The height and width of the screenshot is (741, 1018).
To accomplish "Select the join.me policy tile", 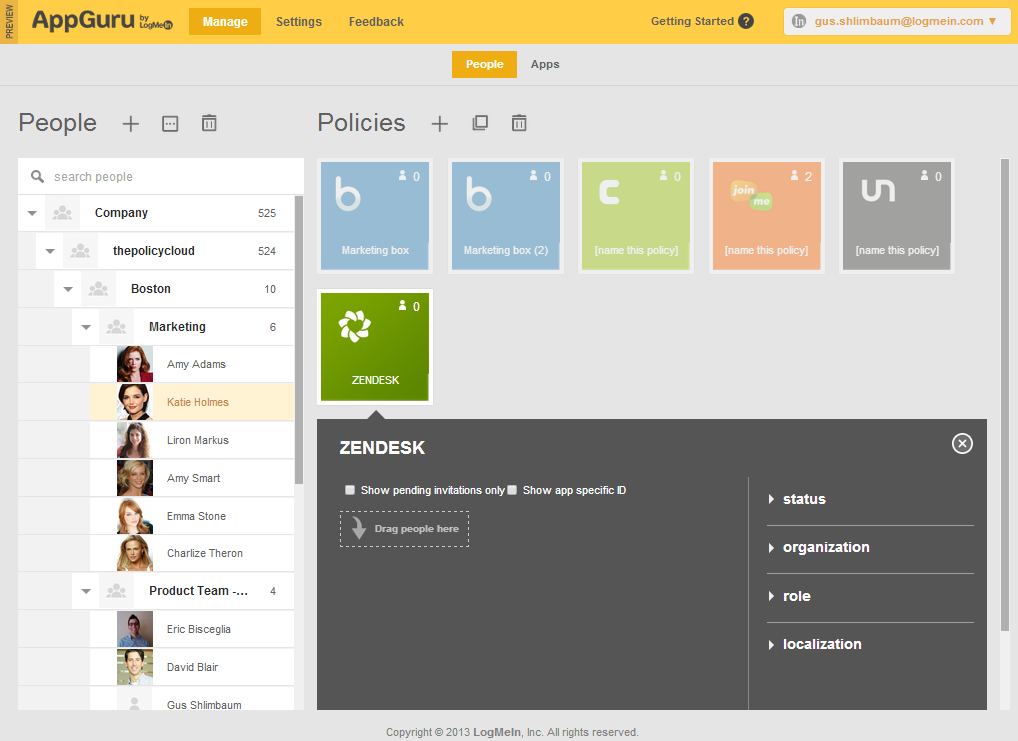I will point(766,215).
